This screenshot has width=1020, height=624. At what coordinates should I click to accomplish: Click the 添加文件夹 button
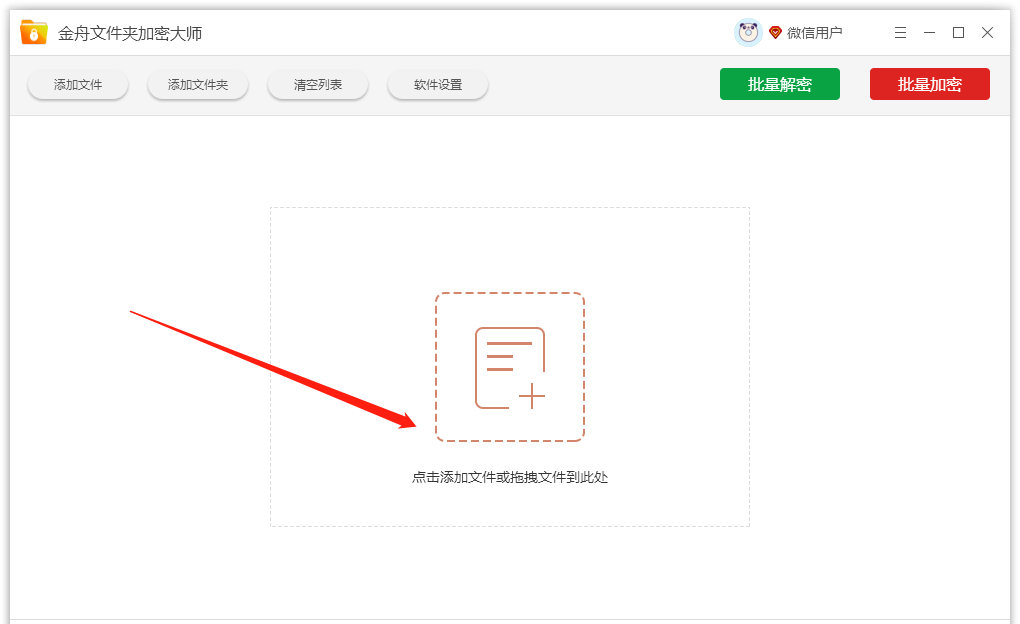[197, 84]
